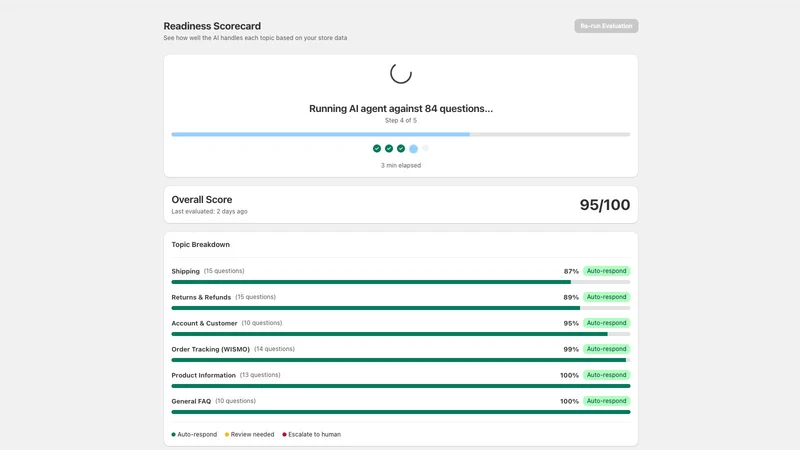Click the second completed step checkmark
The image size is (800, 450).
[389, 148]
